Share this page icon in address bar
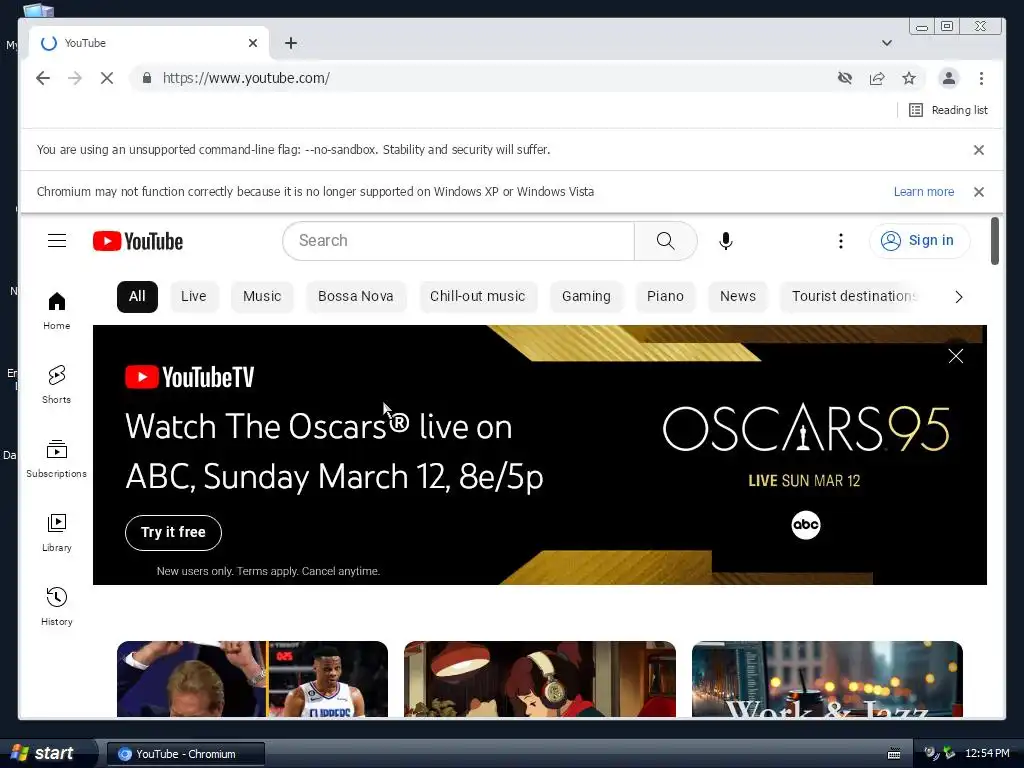 pyautogui.click(x=877, y=78)
